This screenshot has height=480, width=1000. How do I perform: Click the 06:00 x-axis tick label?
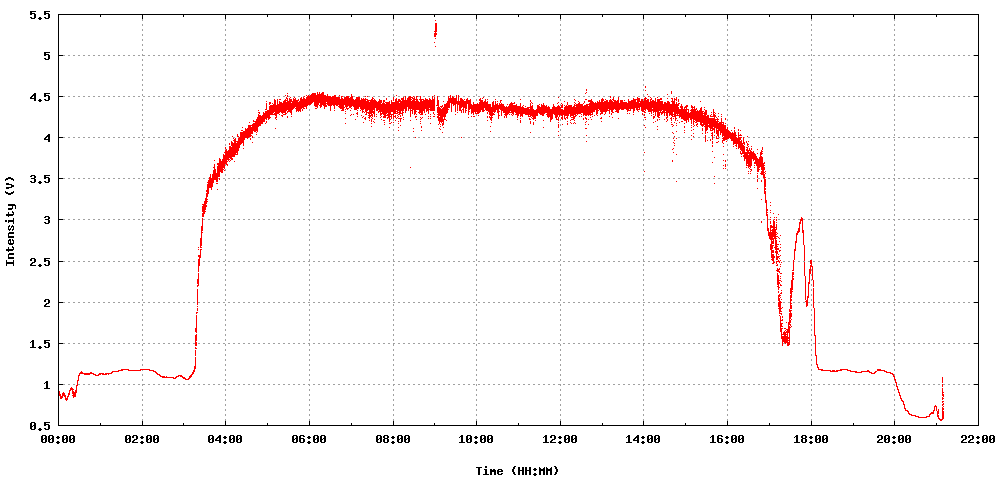(309, 439)
